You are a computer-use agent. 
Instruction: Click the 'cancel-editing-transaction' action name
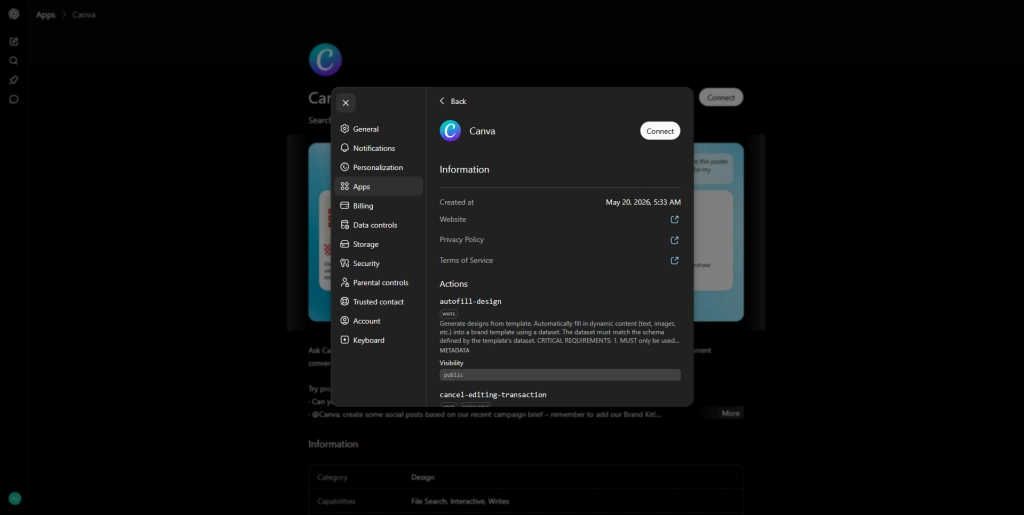493,394
